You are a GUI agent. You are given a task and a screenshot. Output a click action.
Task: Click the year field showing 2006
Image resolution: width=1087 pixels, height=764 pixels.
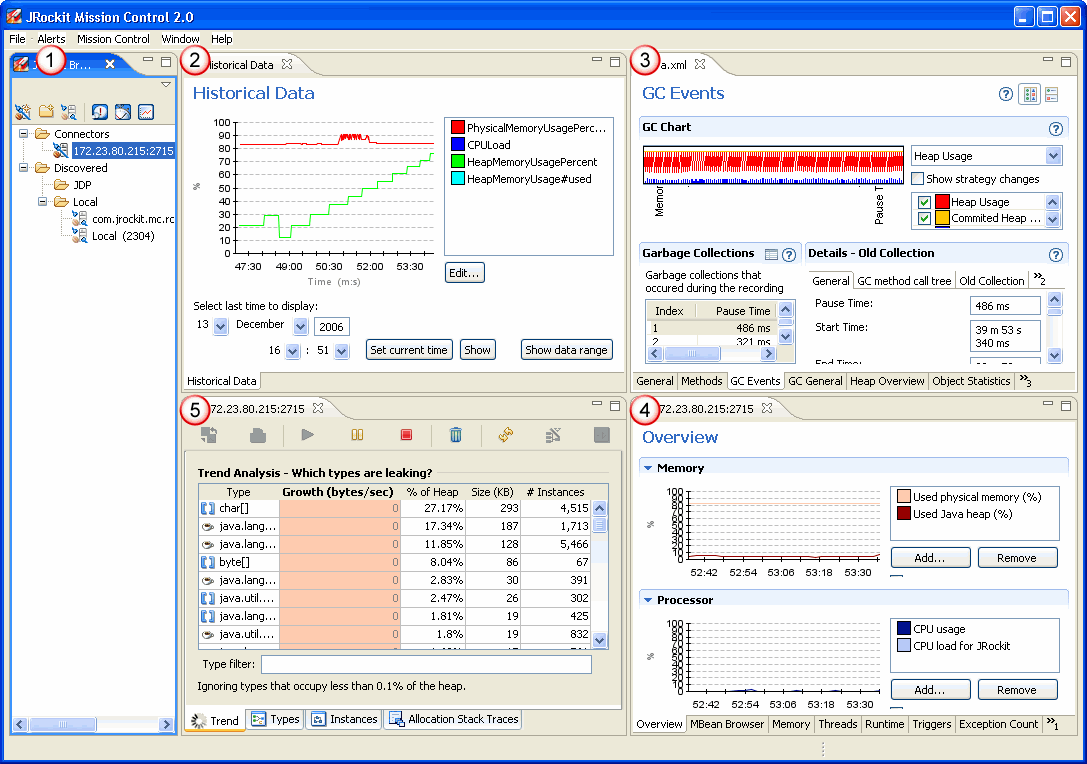tap(331, 327)
